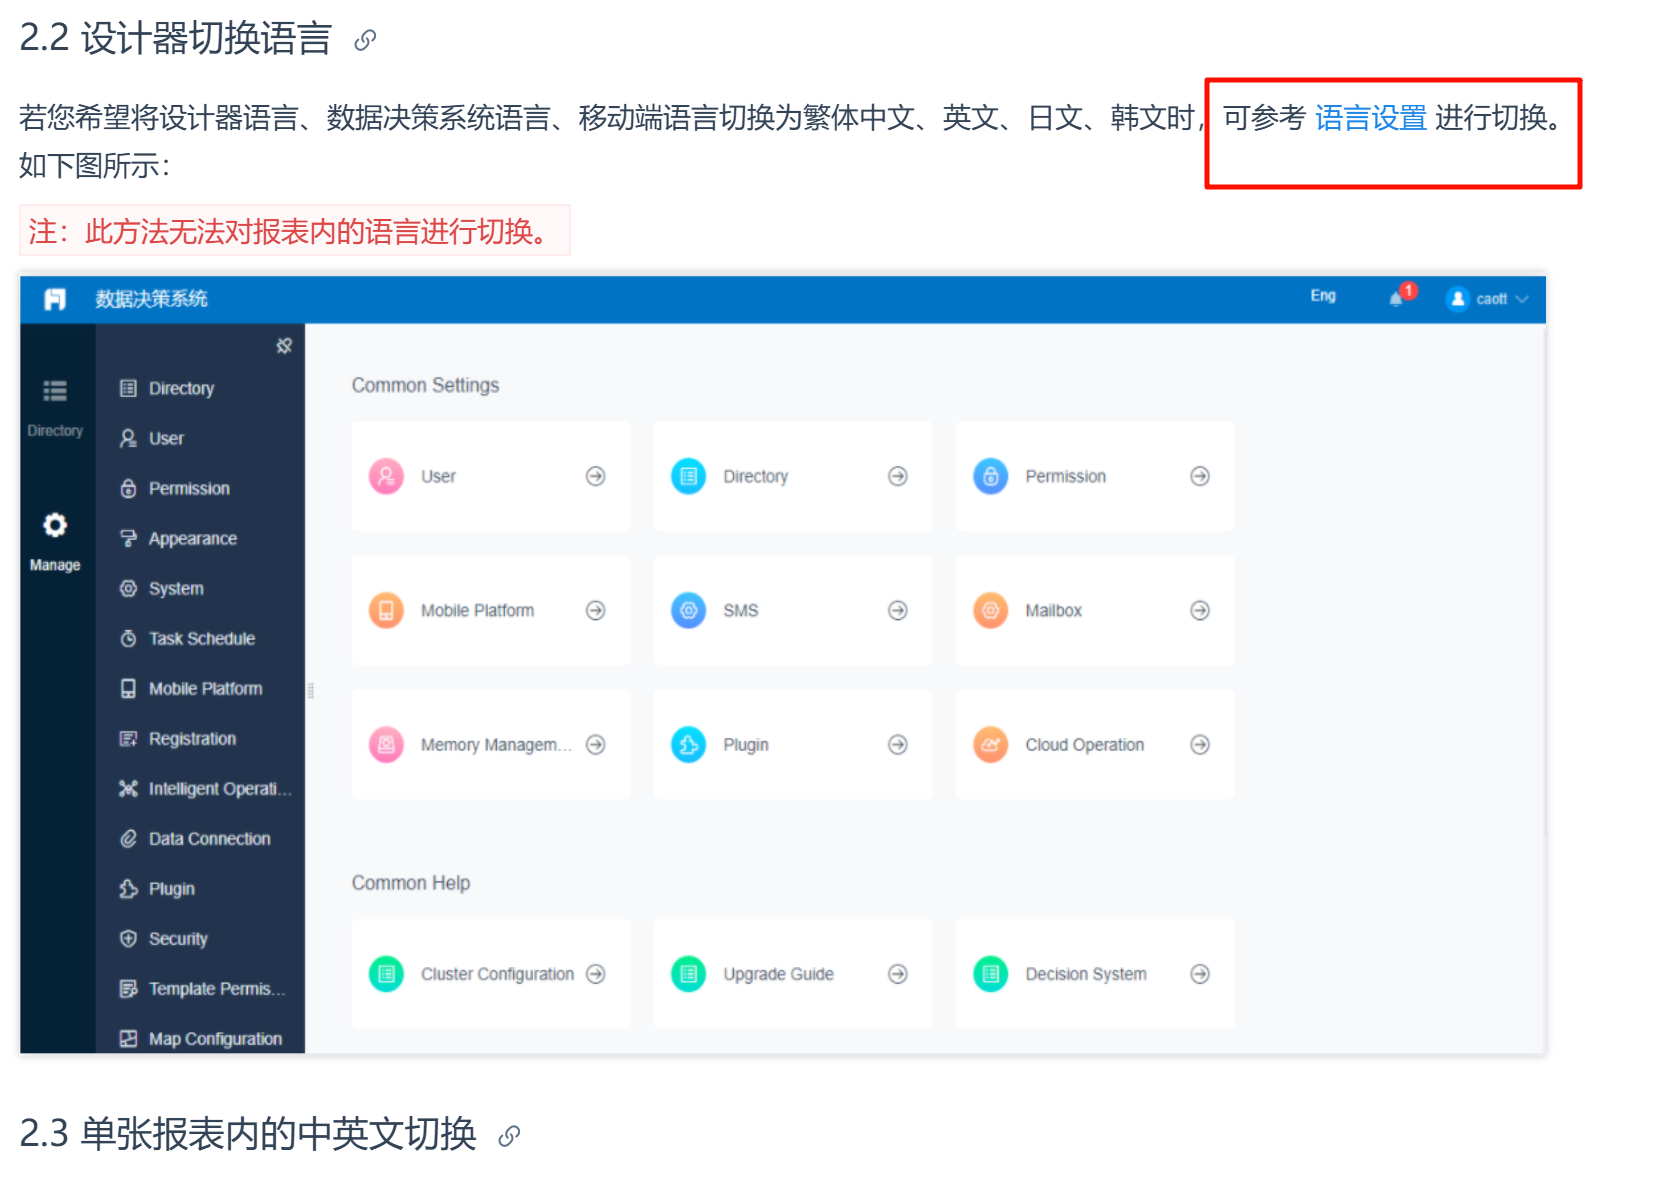Click the Cloud Operation card icon
This screenshot has width=1664, height=1179.
(x=991, y=744)
